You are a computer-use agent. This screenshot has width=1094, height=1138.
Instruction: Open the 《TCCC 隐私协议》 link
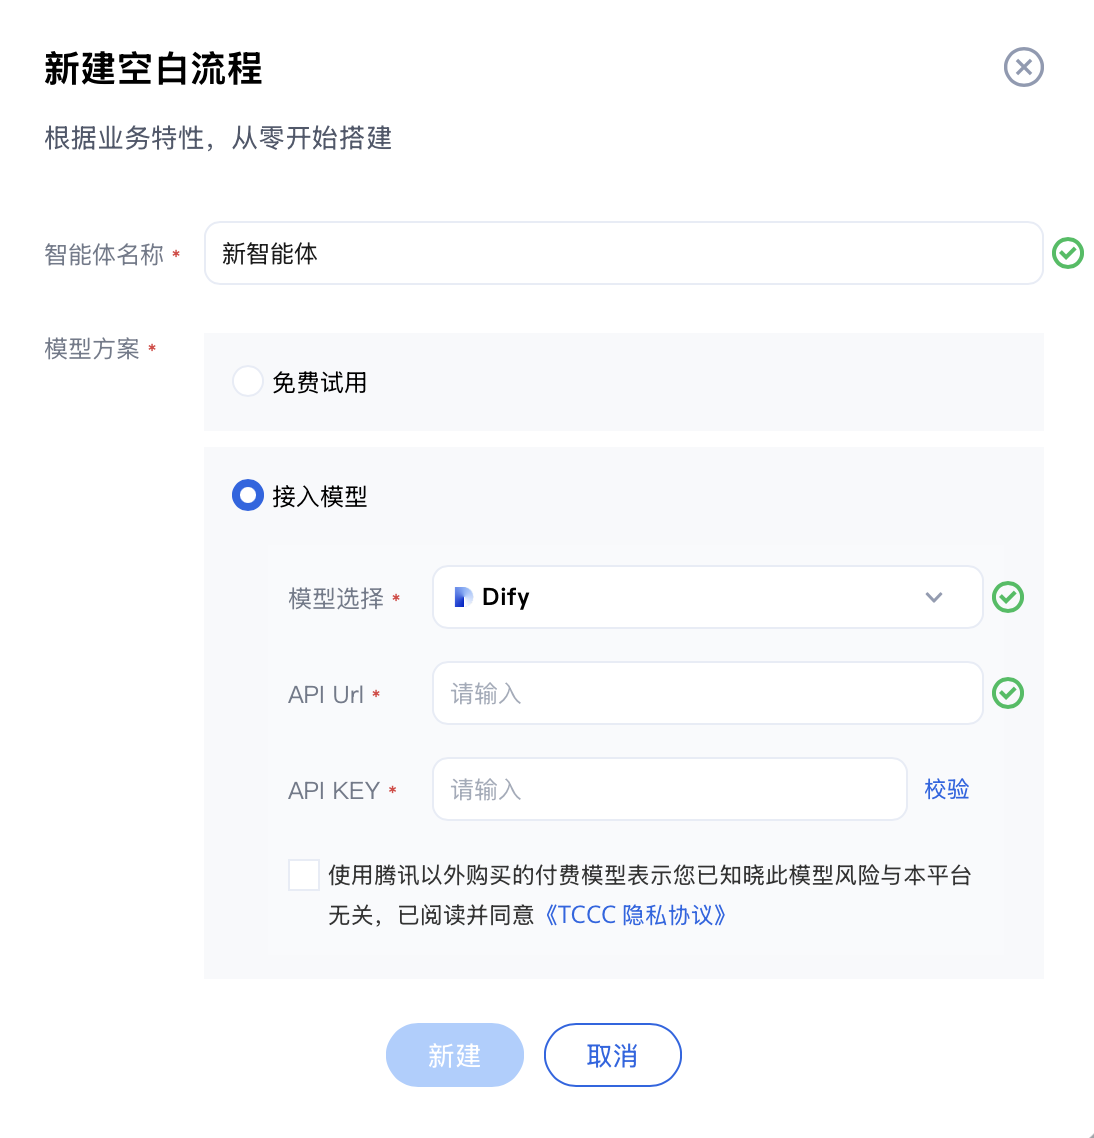click(634, 915)
